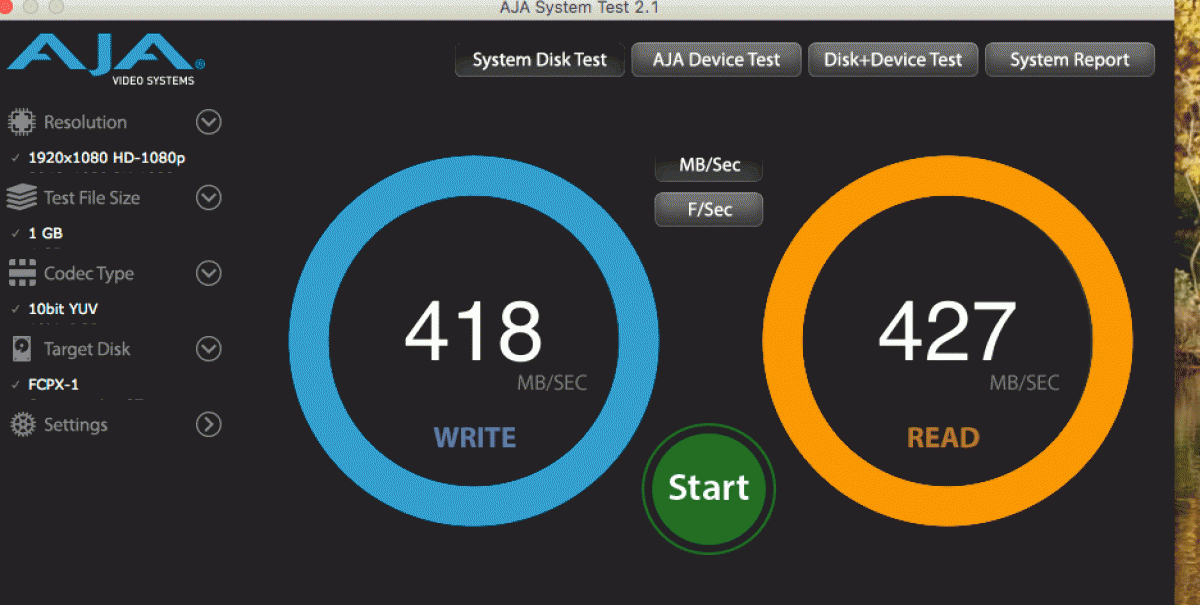Click the READ gauge label
The height and width of the screenshot is (605, 1200).
pos(943,438)
